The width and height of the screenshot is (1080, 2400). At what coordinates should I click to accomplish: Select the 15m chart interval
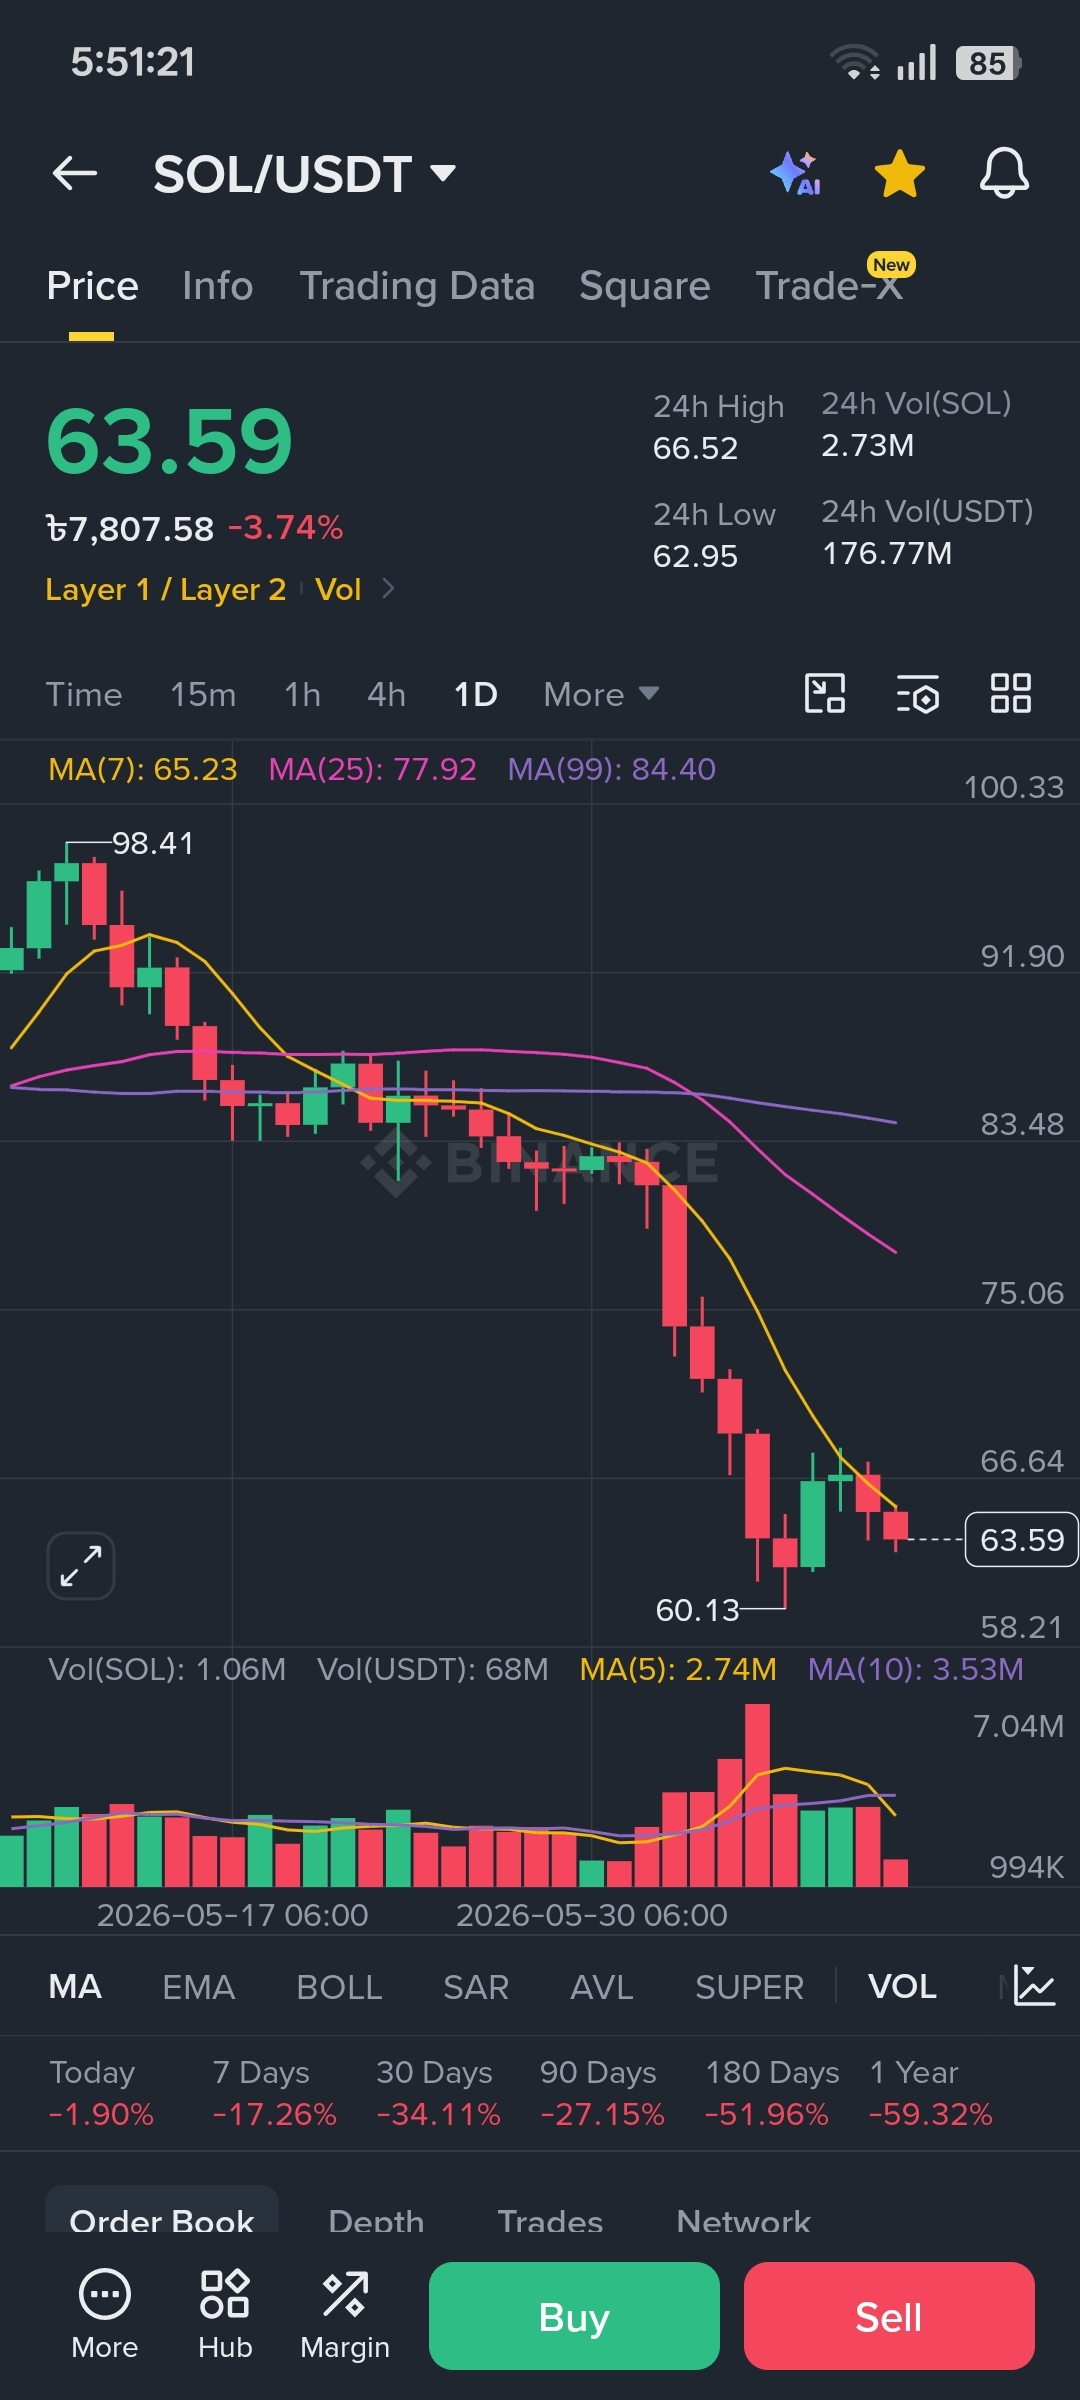click(x=203, y=694)
